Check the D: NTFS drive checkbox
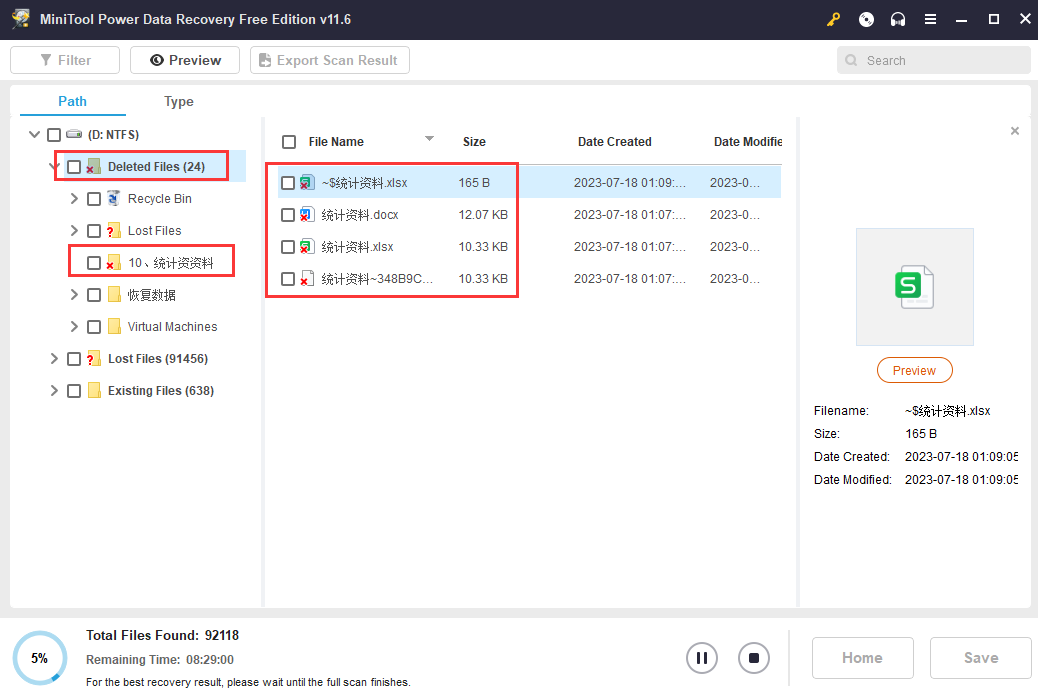The image size is (1038, 693). tap(54, 135)
